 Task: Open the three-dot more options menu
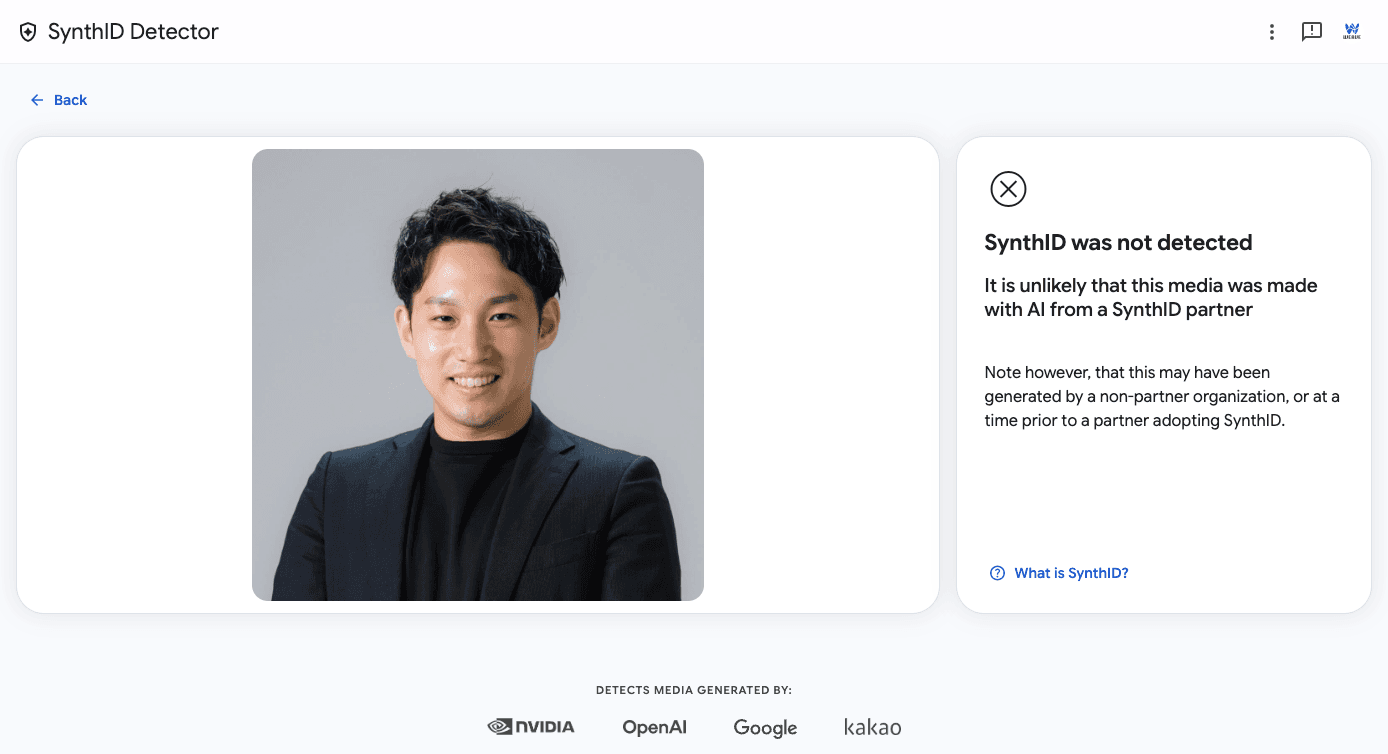coord(1272,32)
